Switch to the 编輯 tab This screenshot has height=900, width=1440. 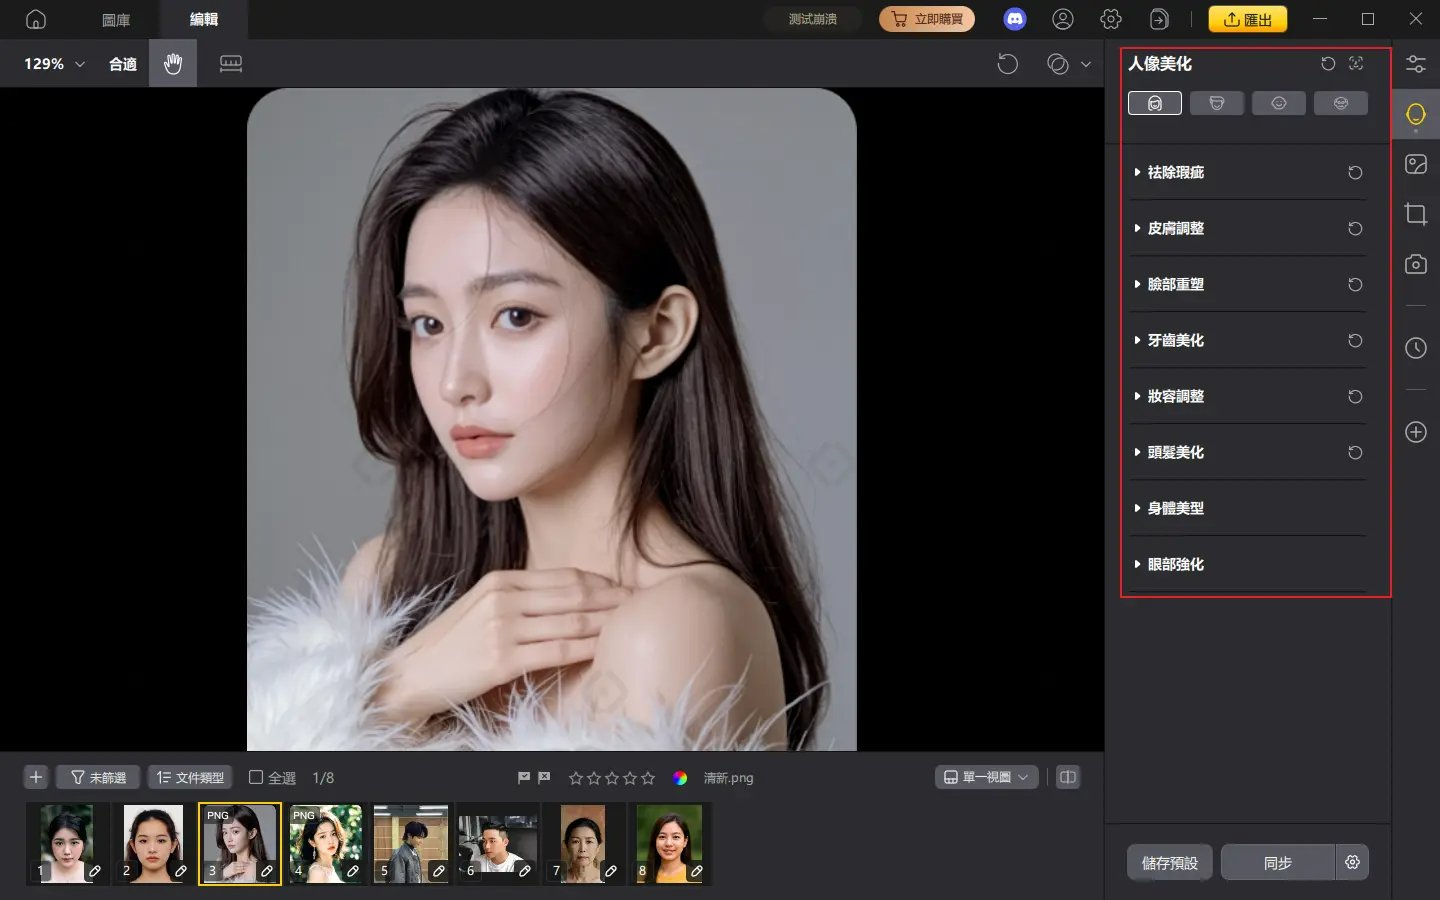coord(203,18)
